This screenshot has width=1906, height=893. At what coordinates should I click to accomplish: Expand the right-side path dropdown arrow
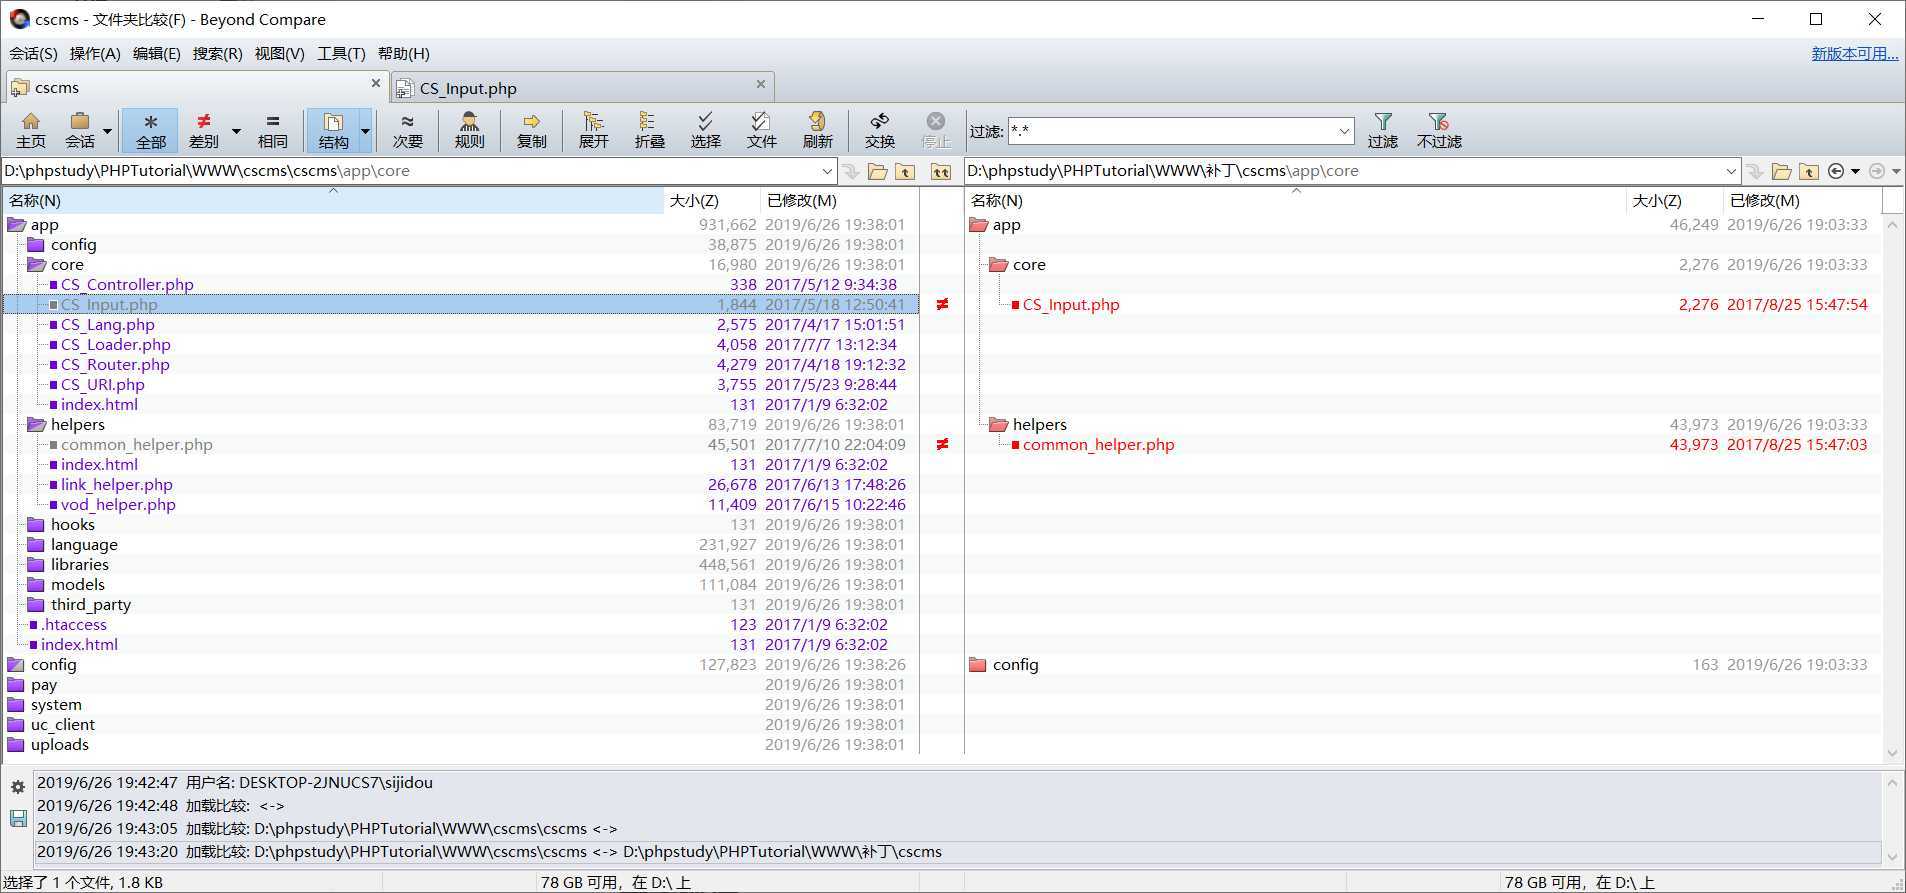[x=1730, y=171]
